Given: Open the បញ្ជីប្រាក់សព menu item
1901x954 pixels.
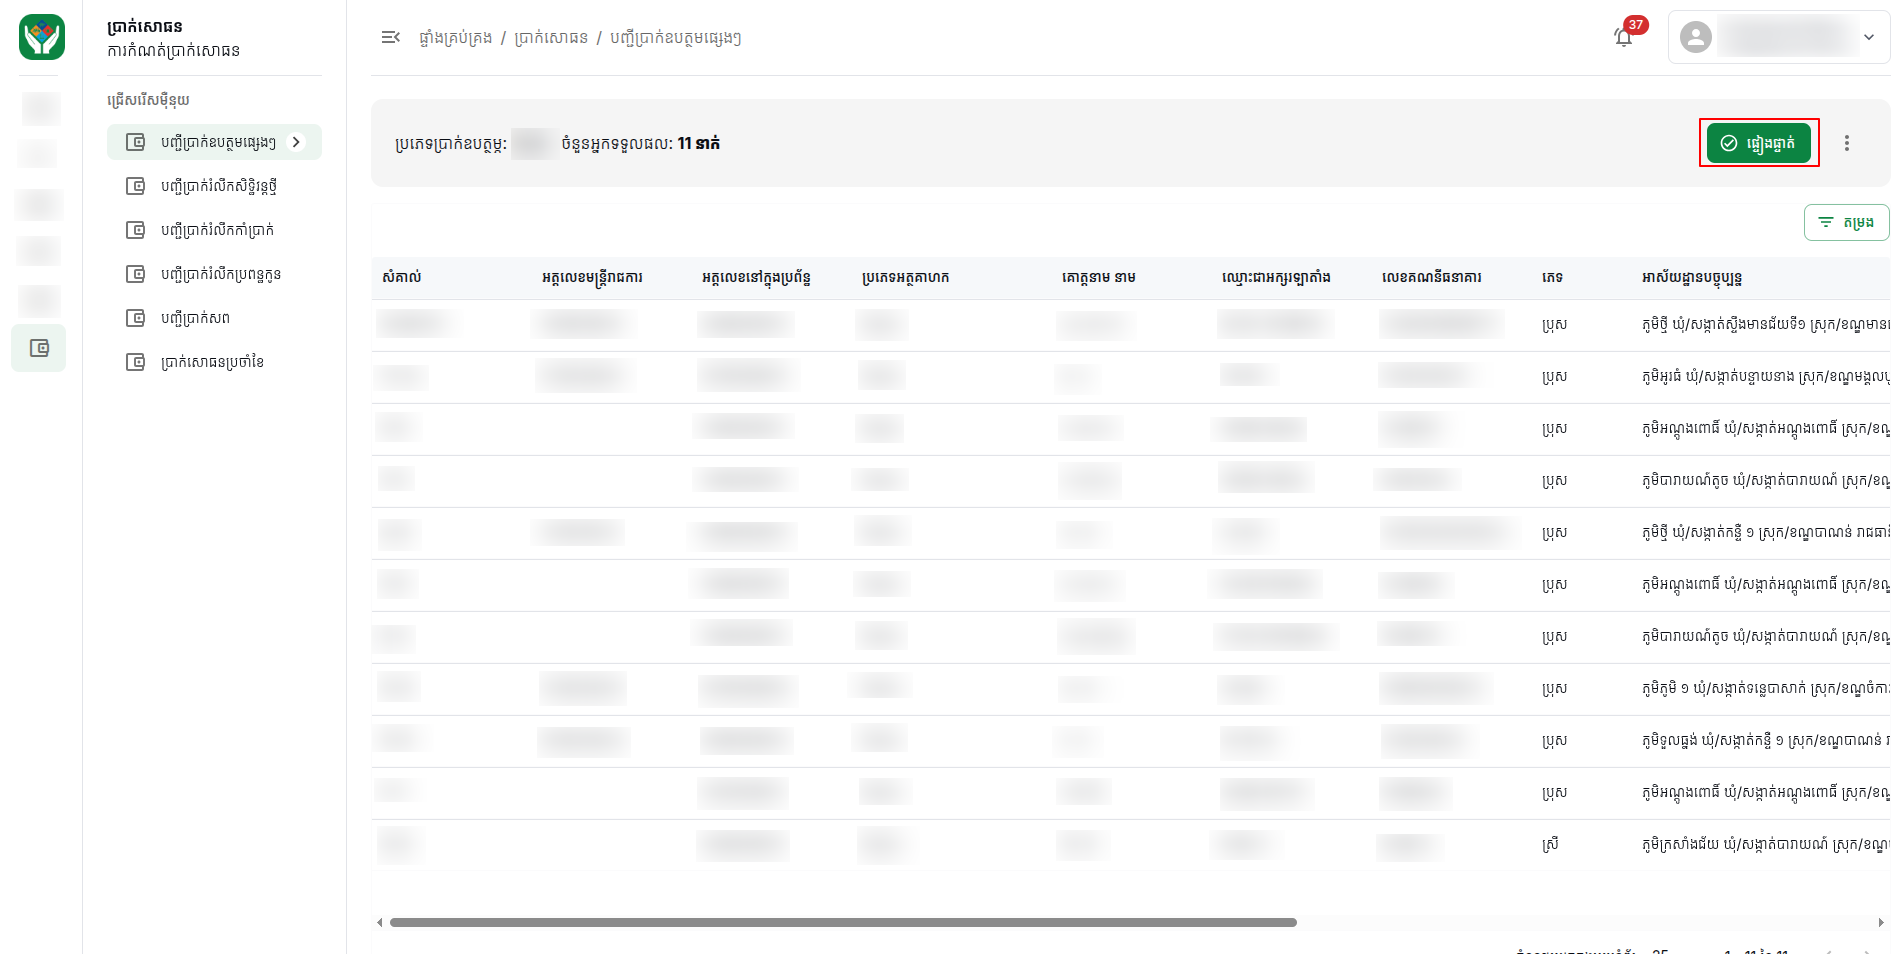Looking at the screenshot, I should (x=214, y=318).
